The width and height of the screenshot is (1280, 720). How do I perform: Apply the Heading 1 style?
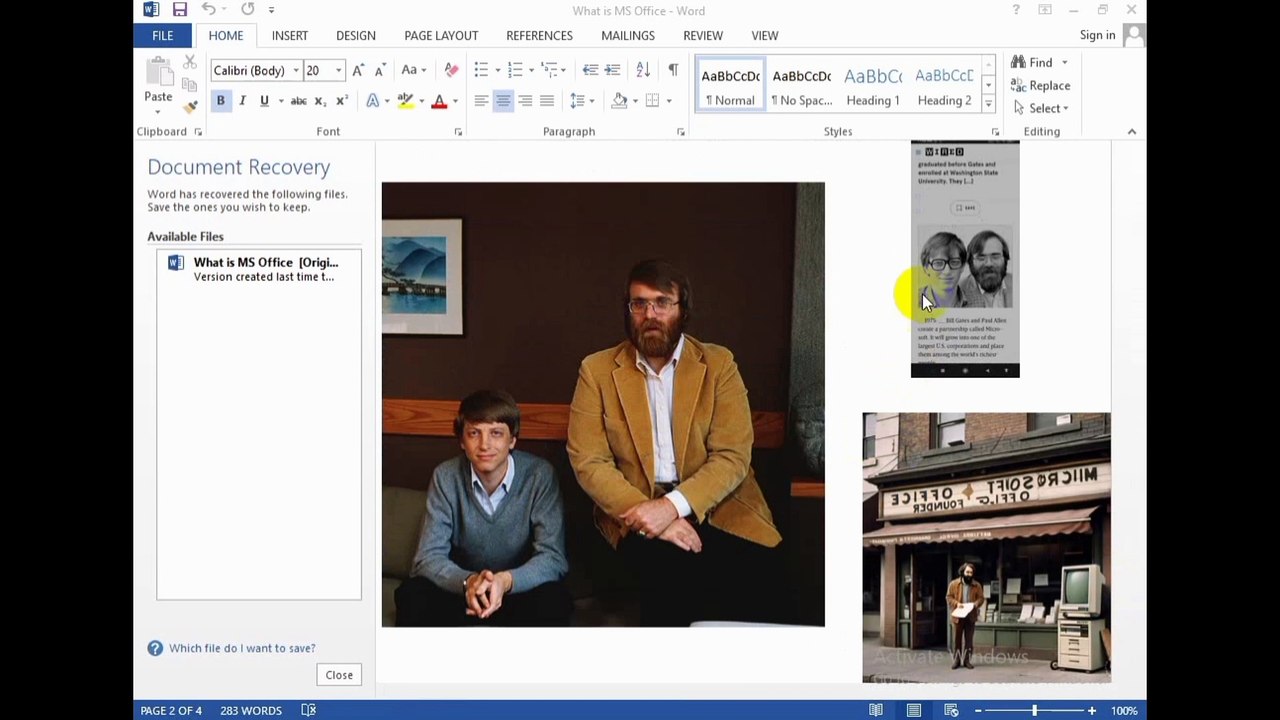point(872,85)
